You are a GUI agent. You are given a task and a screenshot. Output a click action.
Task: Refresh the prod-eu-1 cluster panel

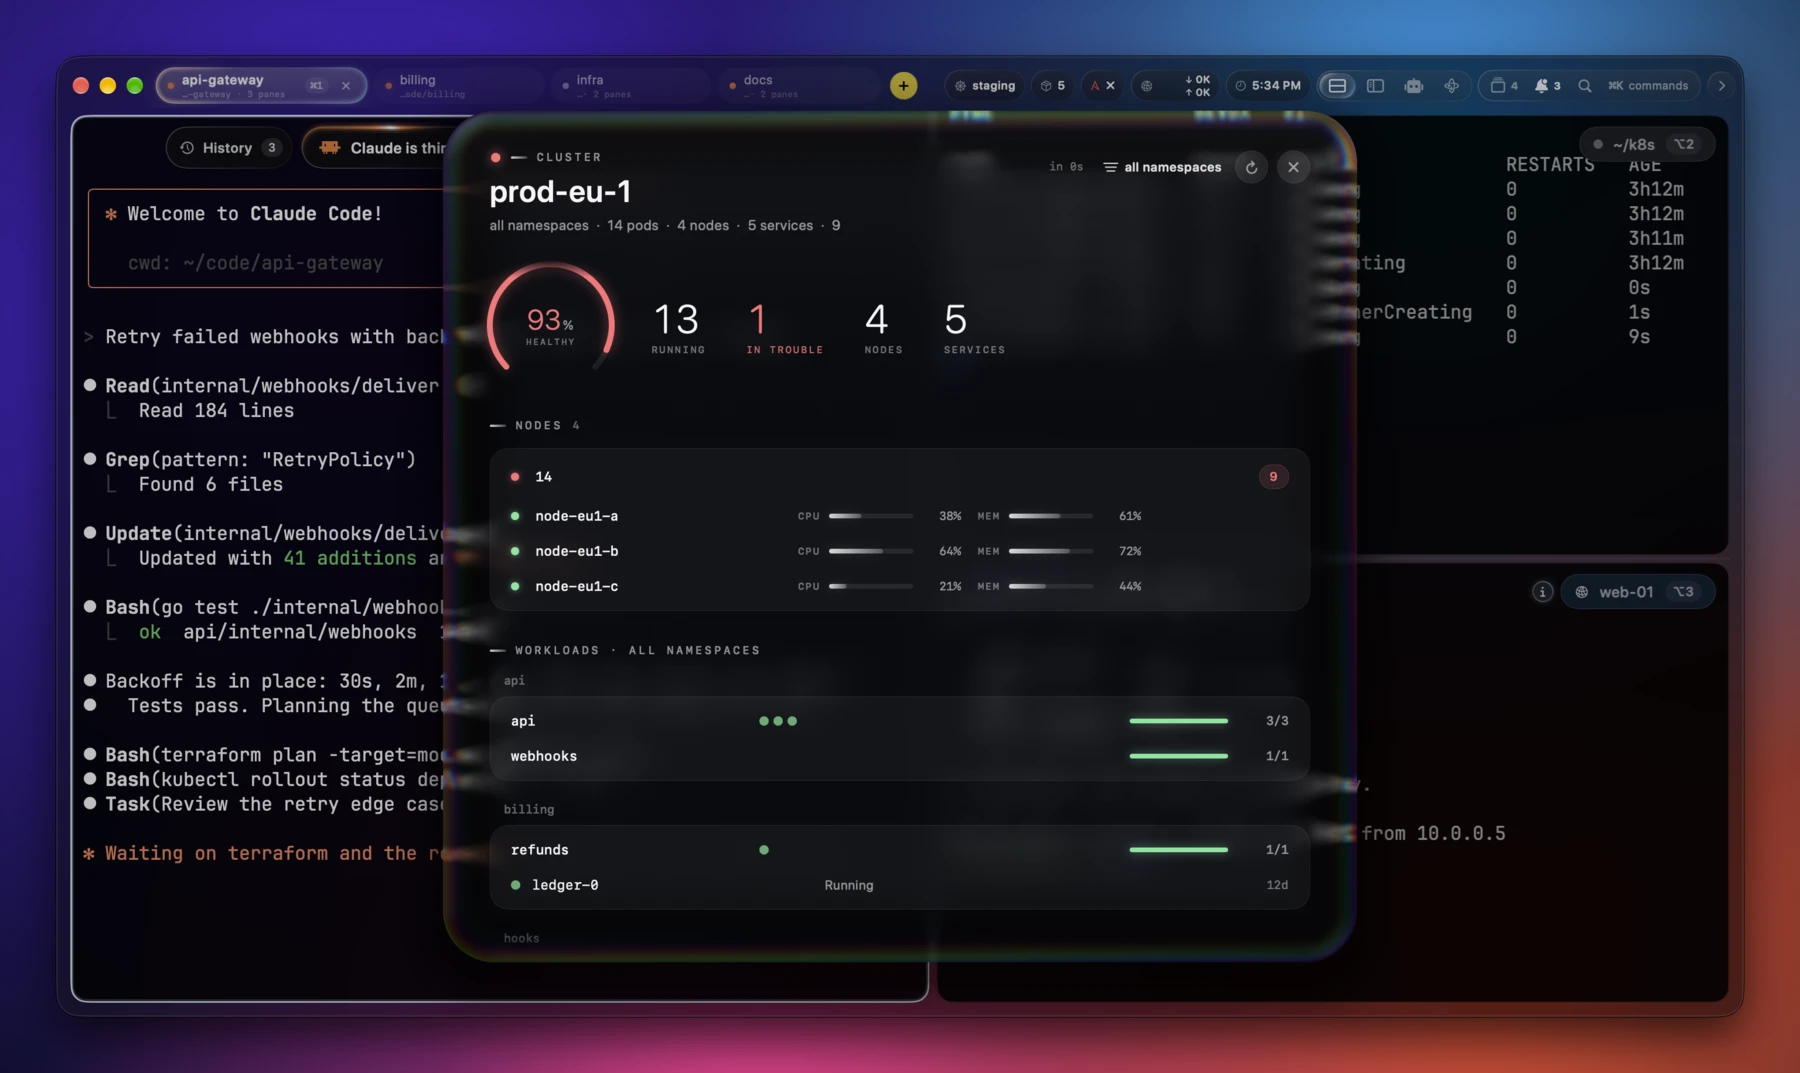(1251, 167)
